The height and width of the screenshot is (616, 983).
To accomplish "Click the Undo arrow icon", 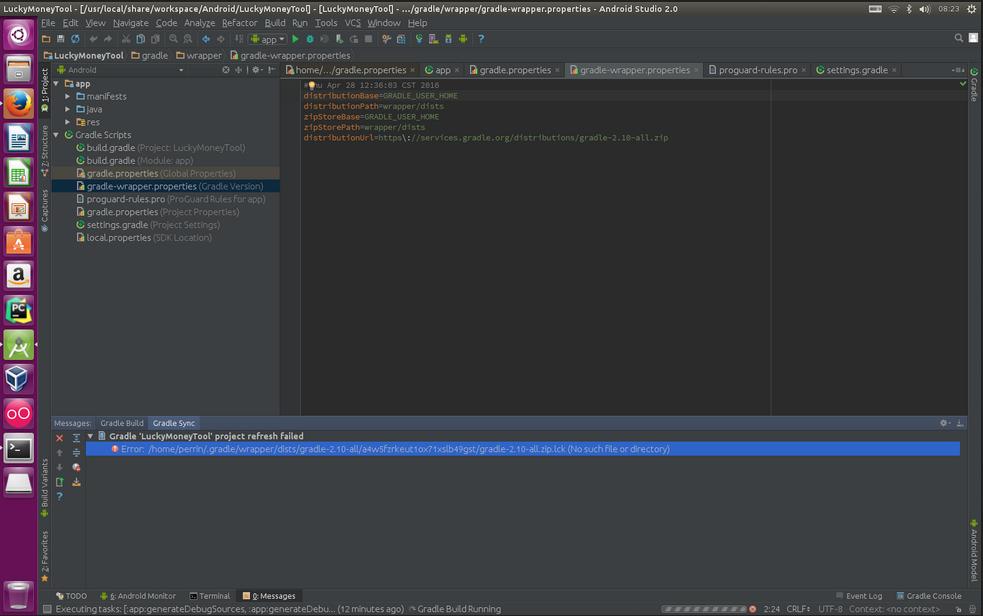I will pyautogui.click(x=93, y=39).
